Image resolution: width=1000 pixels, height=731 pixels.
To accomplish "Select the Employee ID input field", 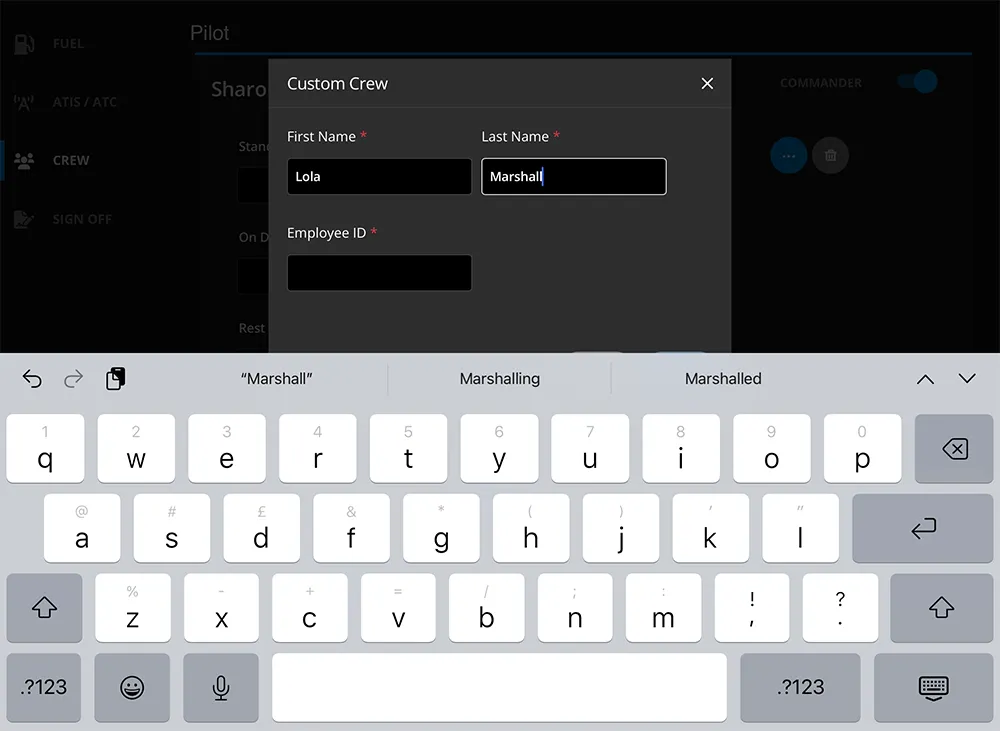I will coord(379,272).
